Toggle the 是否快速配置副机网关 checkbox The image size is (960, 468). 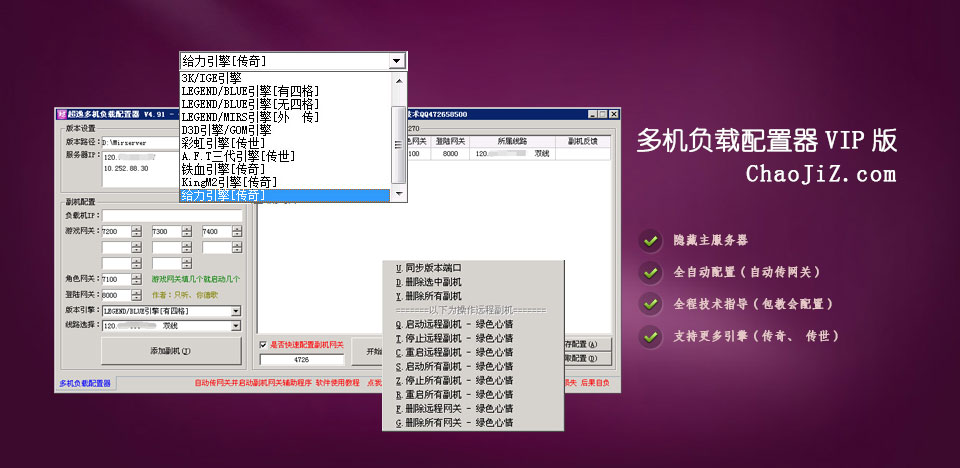[x=263, y=345]
